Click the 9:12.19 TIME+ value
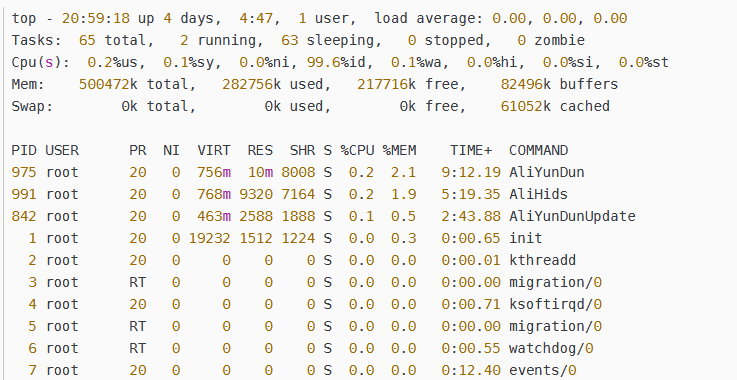Image resolution: width=737 pixels, height=380 pixels. [471, 173]
